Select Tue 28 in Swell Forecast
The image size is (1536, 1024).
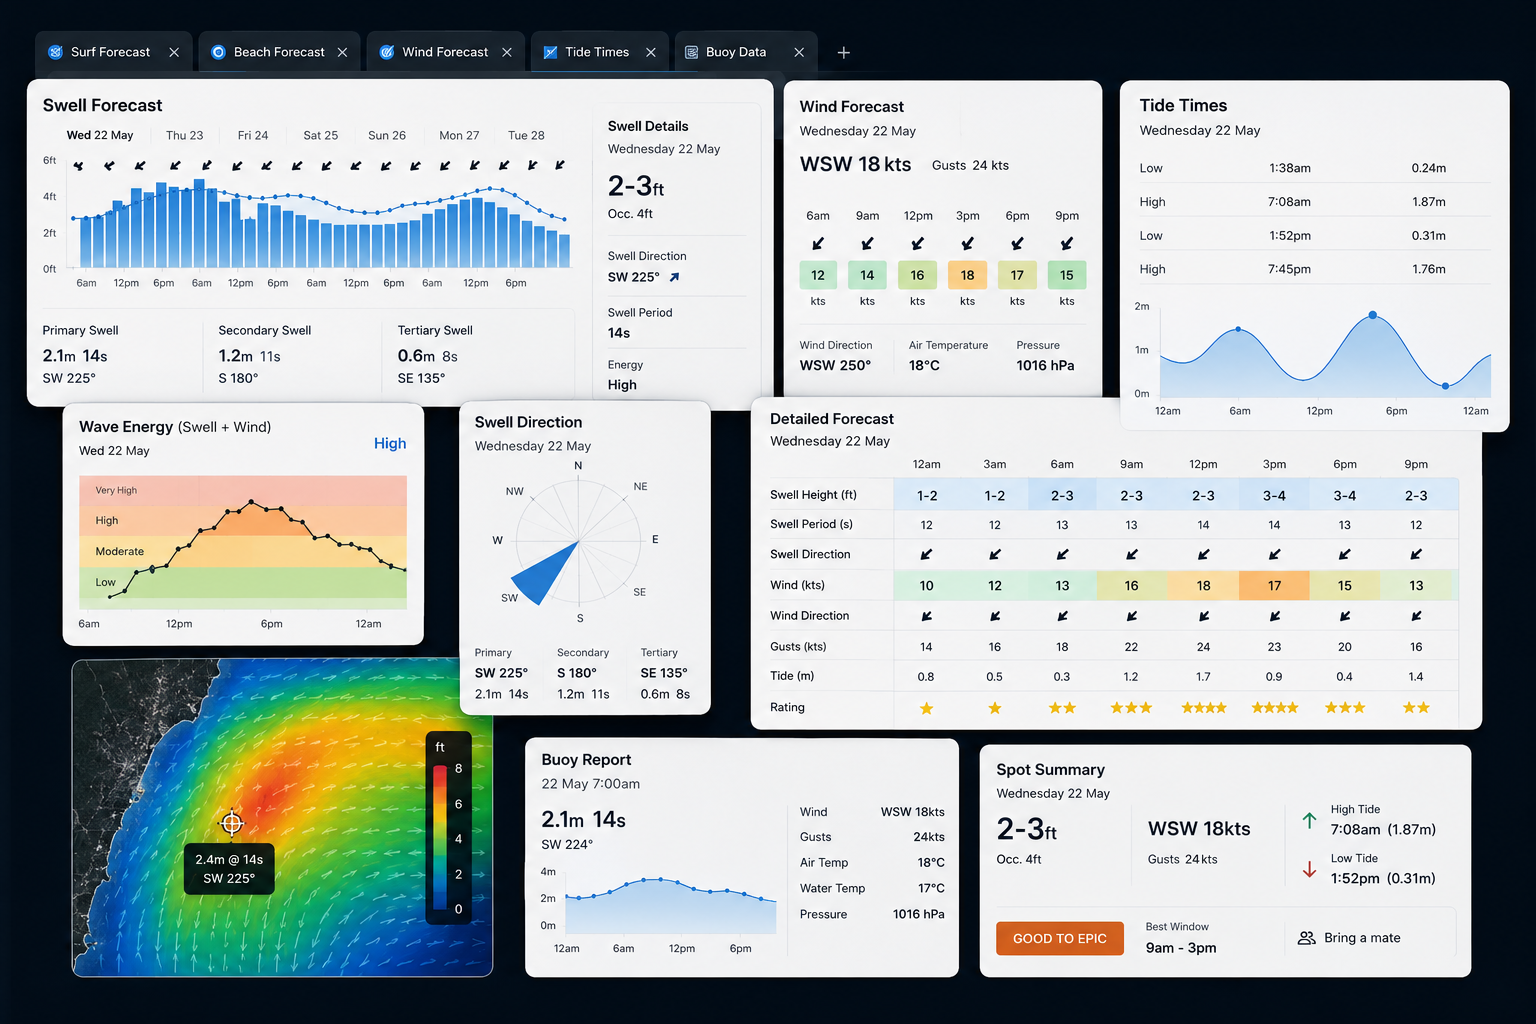pos(526,135)
